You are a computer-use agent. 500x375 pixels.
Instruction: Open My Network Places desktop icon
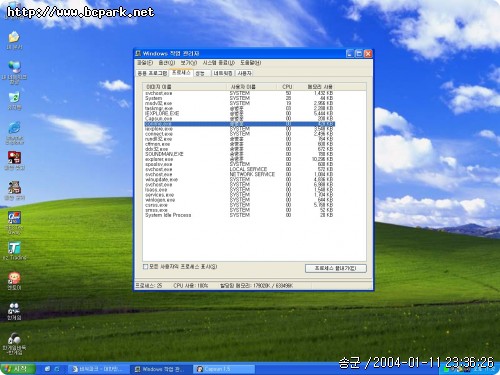click(x=14, y=72)
